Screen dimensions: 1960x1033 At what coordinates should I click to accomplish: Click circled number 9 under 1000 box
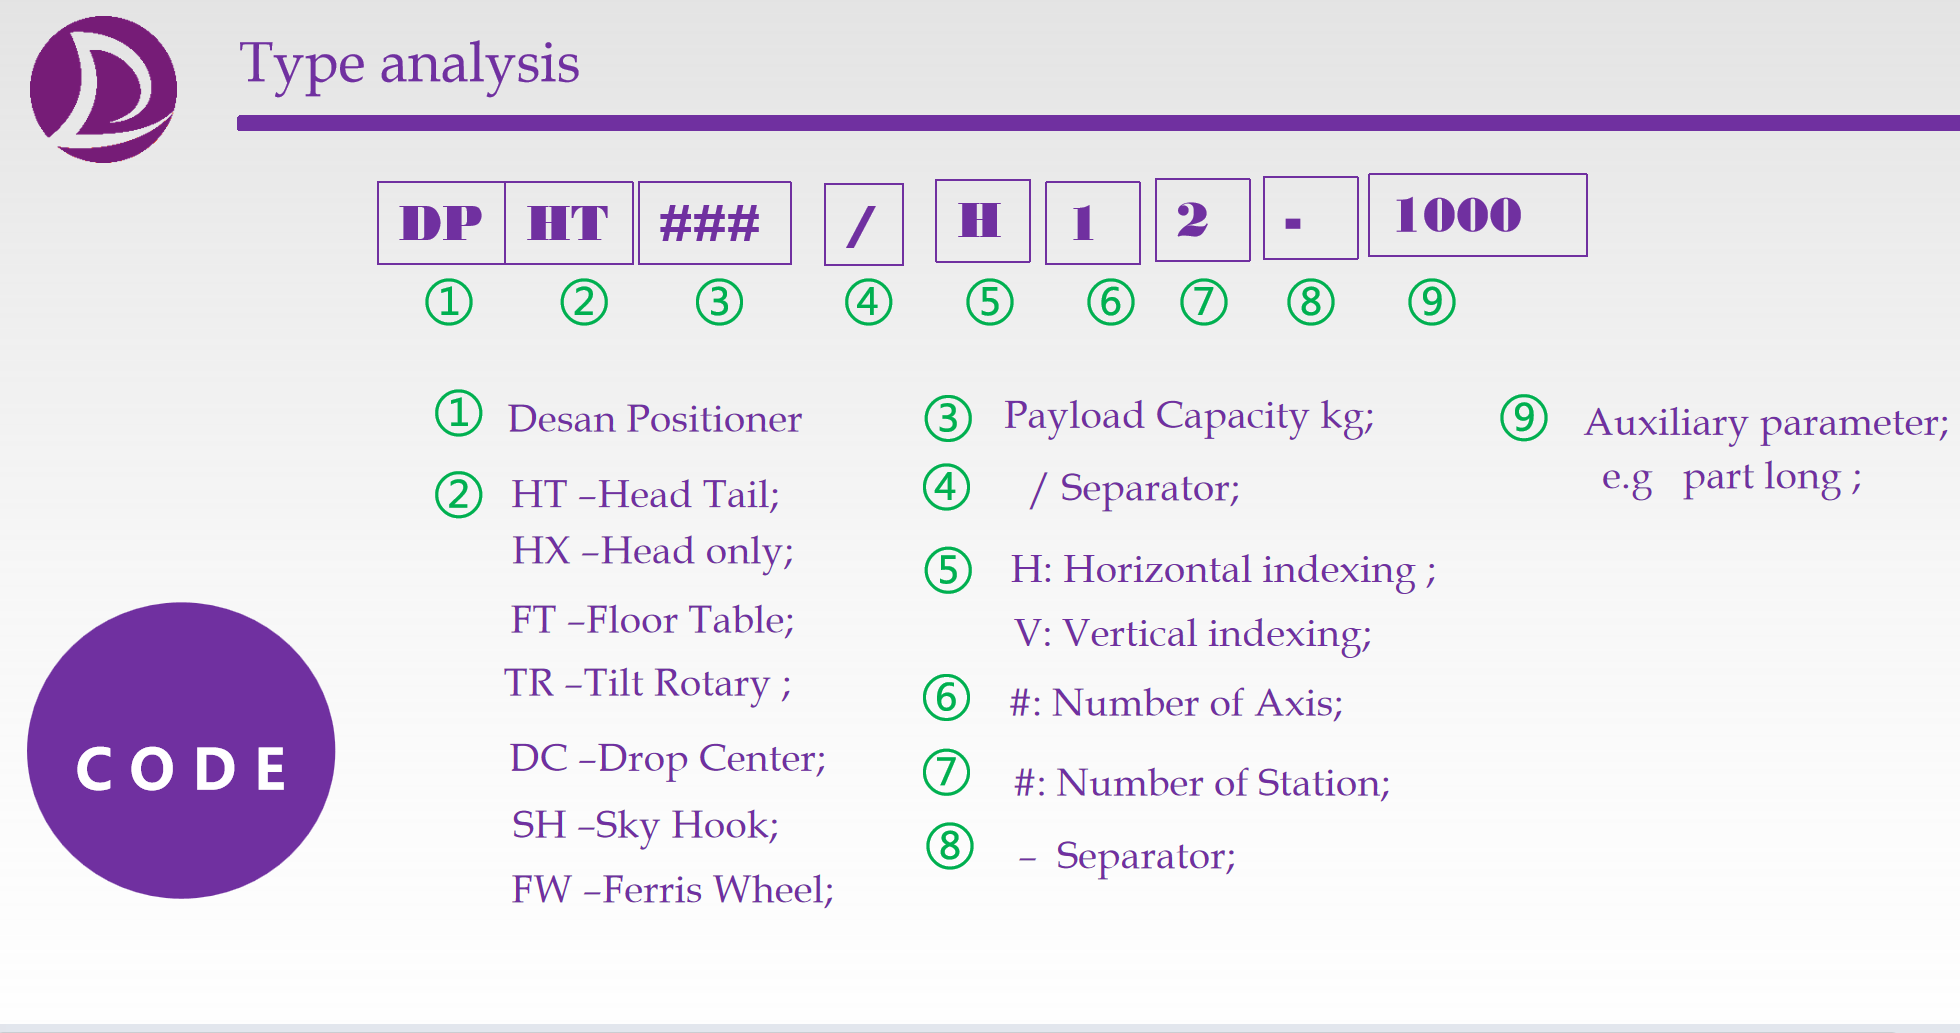pyautogui.click(x=1431, y=302)
